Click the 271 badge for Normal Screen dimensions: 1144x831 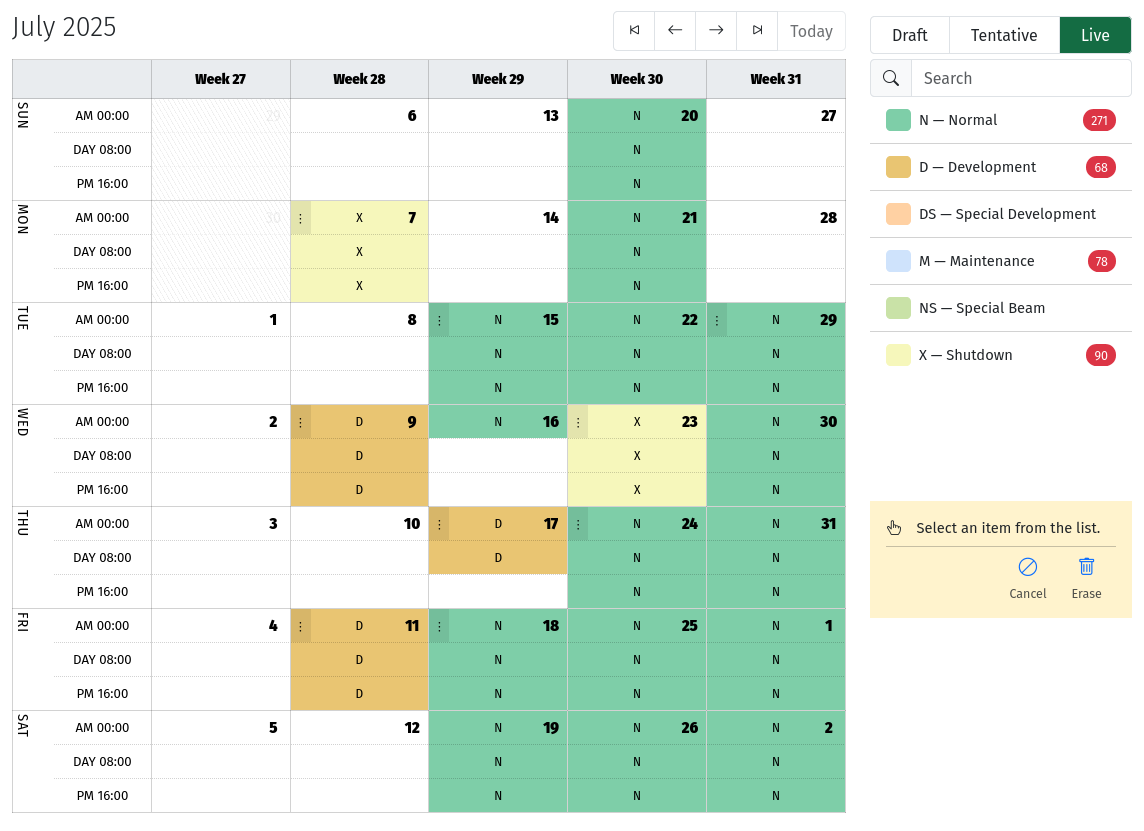pos(1099,120)
